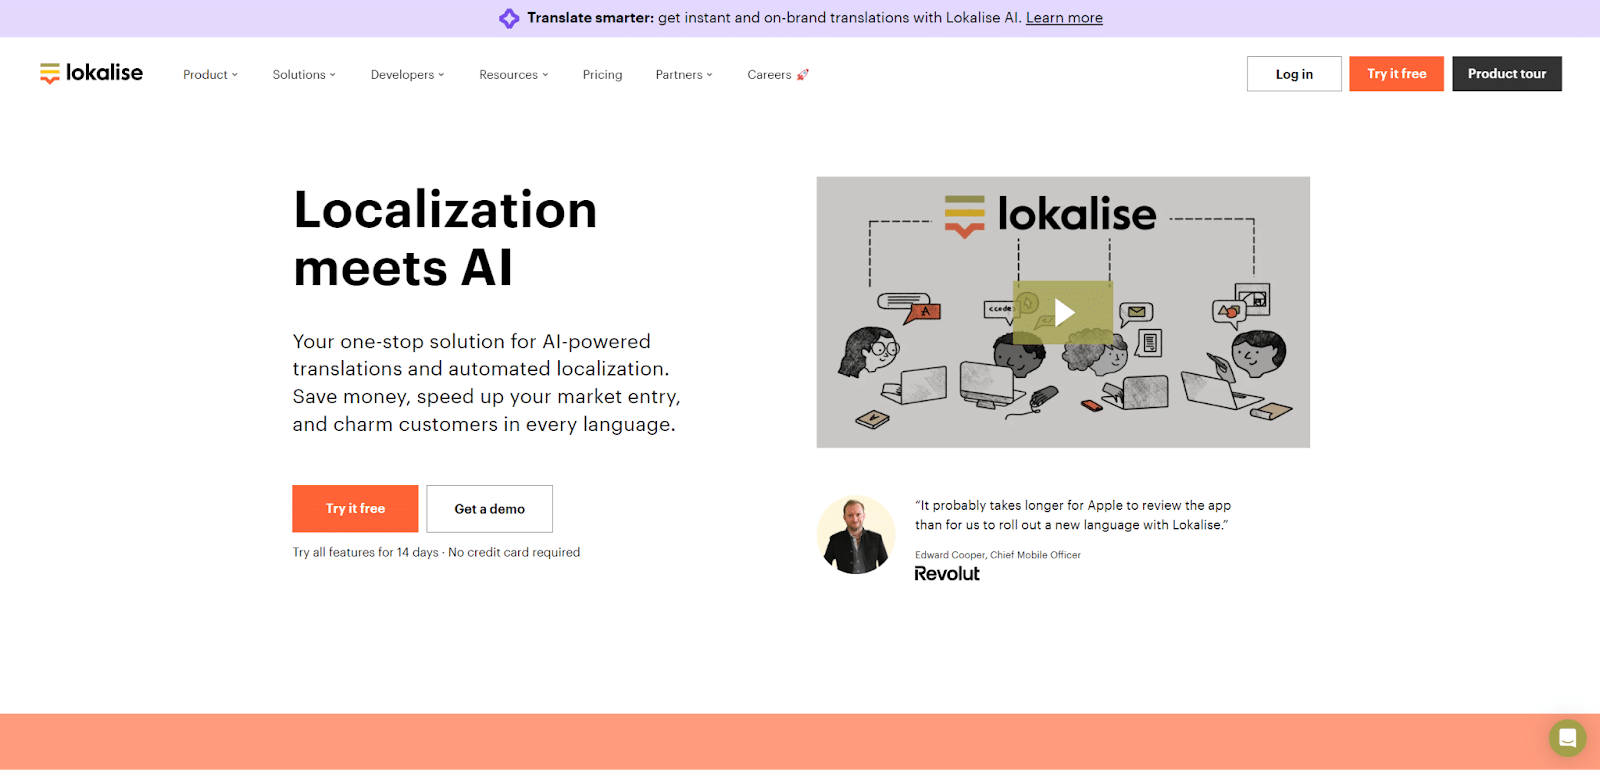The height and width of the screenshot is (770, 1600).
Task: Request a demo with Get a demo
Action: pyautogui.click(x=489, y=509)
